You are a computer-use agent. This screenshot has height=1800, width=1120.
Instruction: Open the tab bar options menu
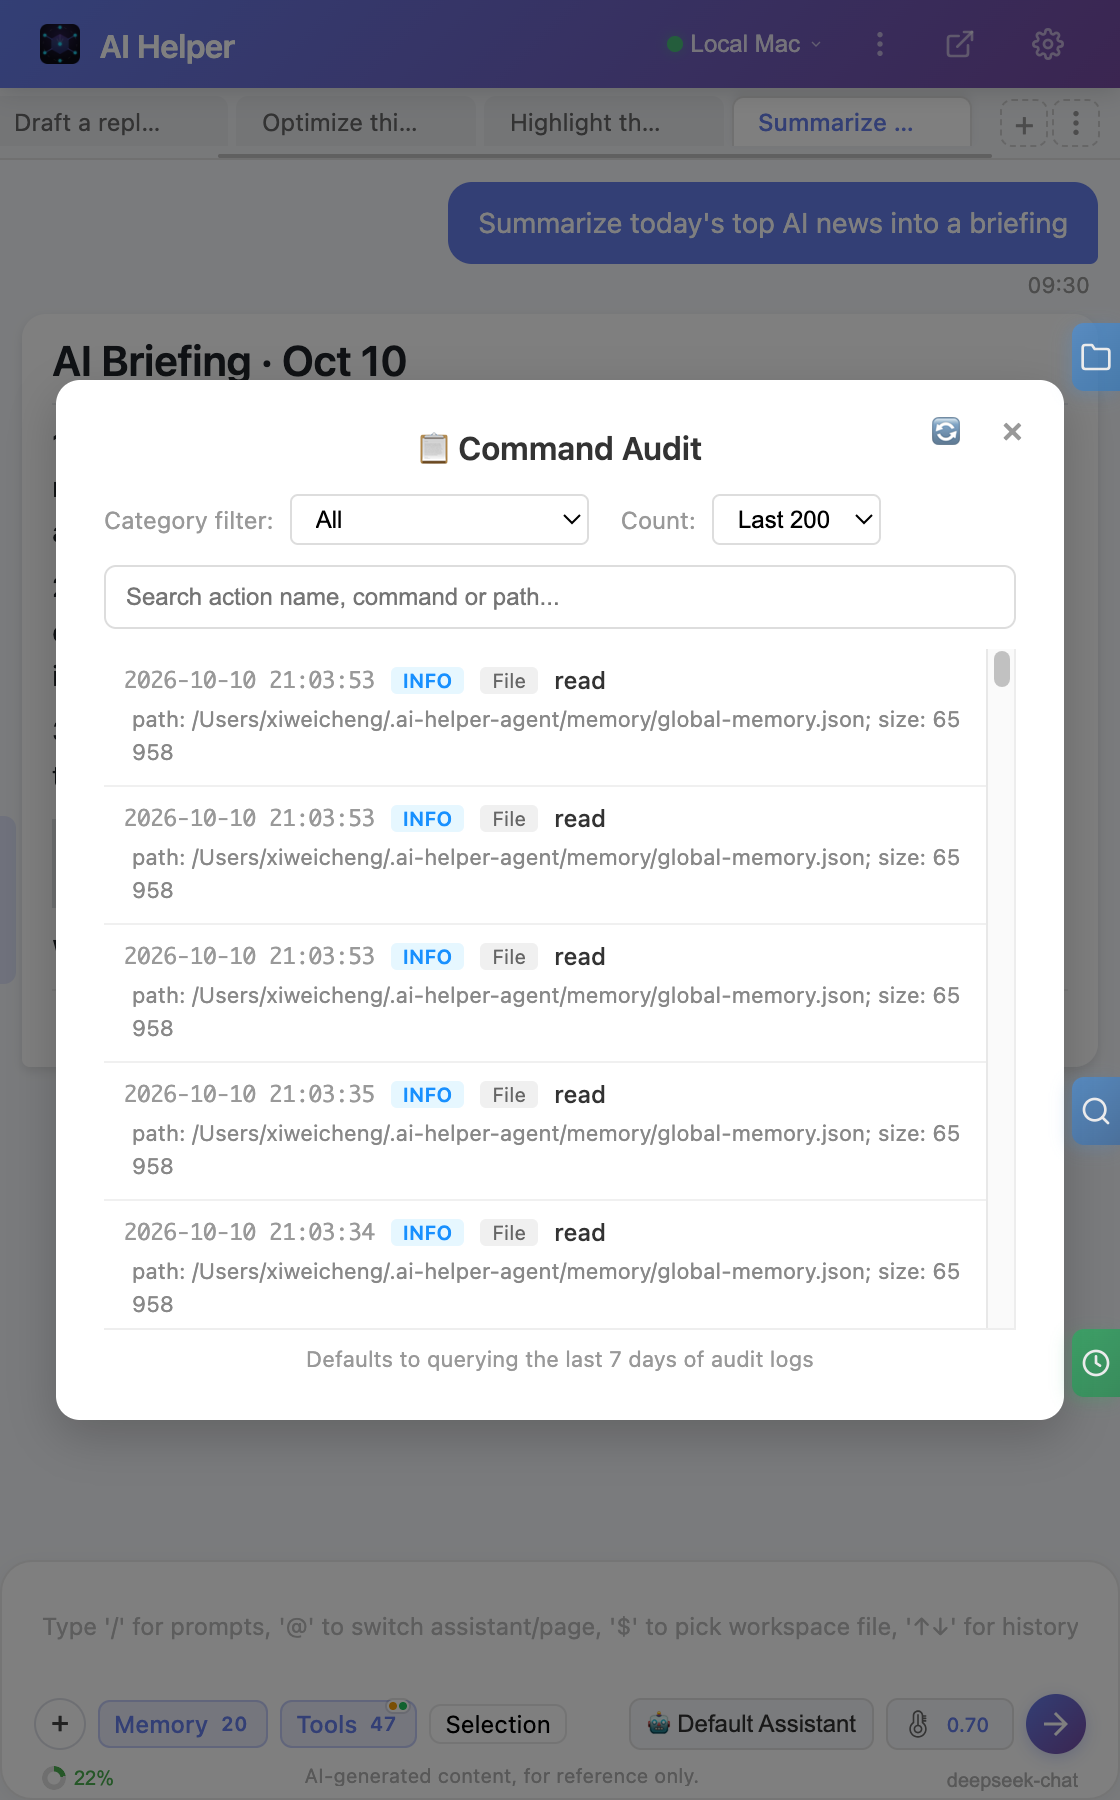click(1076, 124)
